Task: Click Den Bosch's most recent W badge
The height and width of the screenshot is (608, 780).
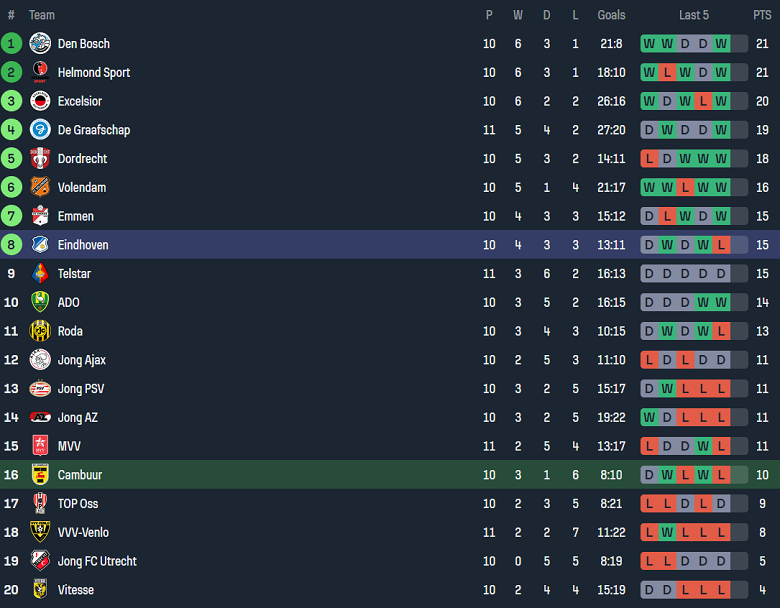Action: [721, 44]
